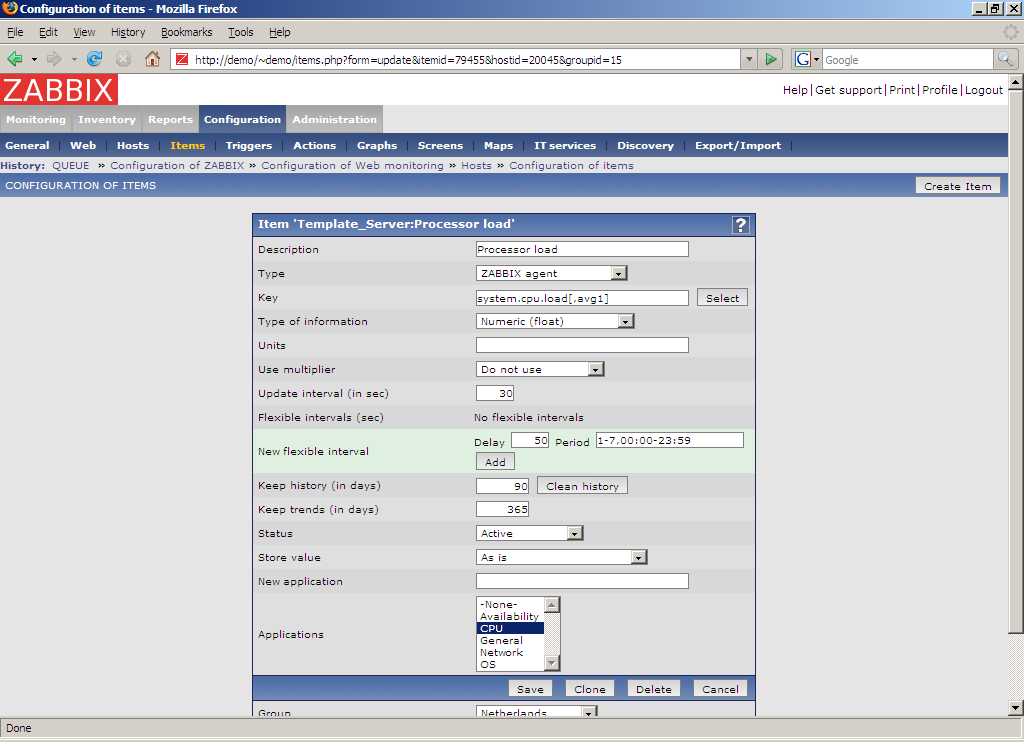
Task: Open the item form help question icon
Action: pyautogui.click(x=741, y=225)
